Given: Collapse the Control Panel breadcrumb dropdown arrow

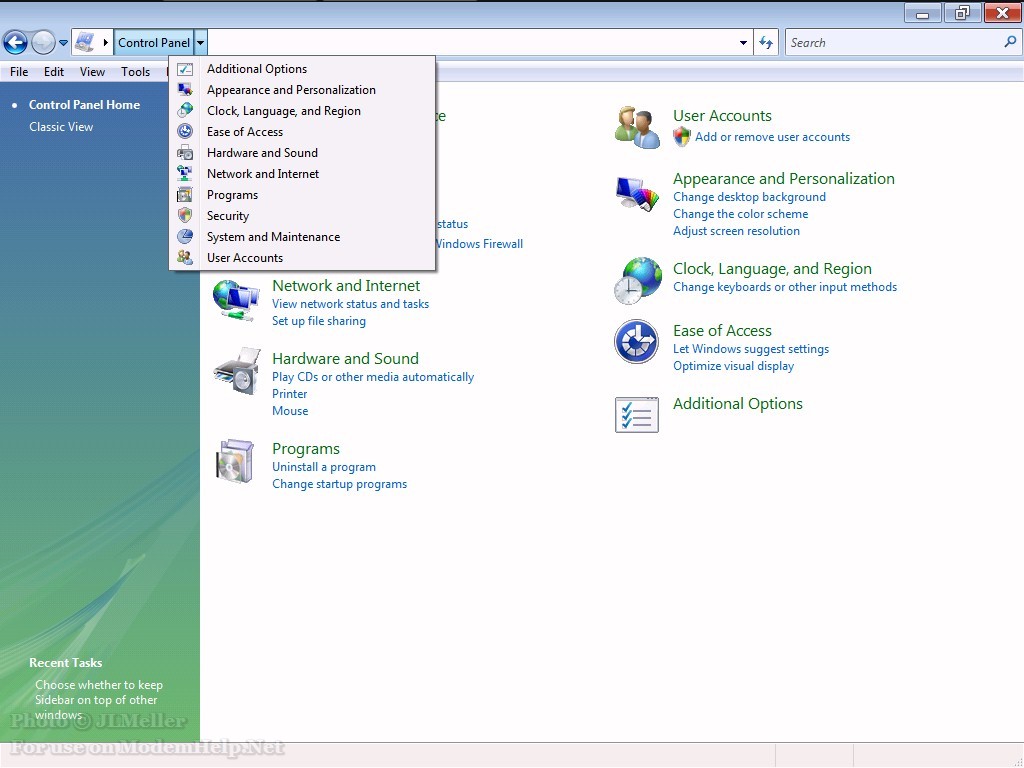Looking at the screenshot, I should tap(201, 43).
